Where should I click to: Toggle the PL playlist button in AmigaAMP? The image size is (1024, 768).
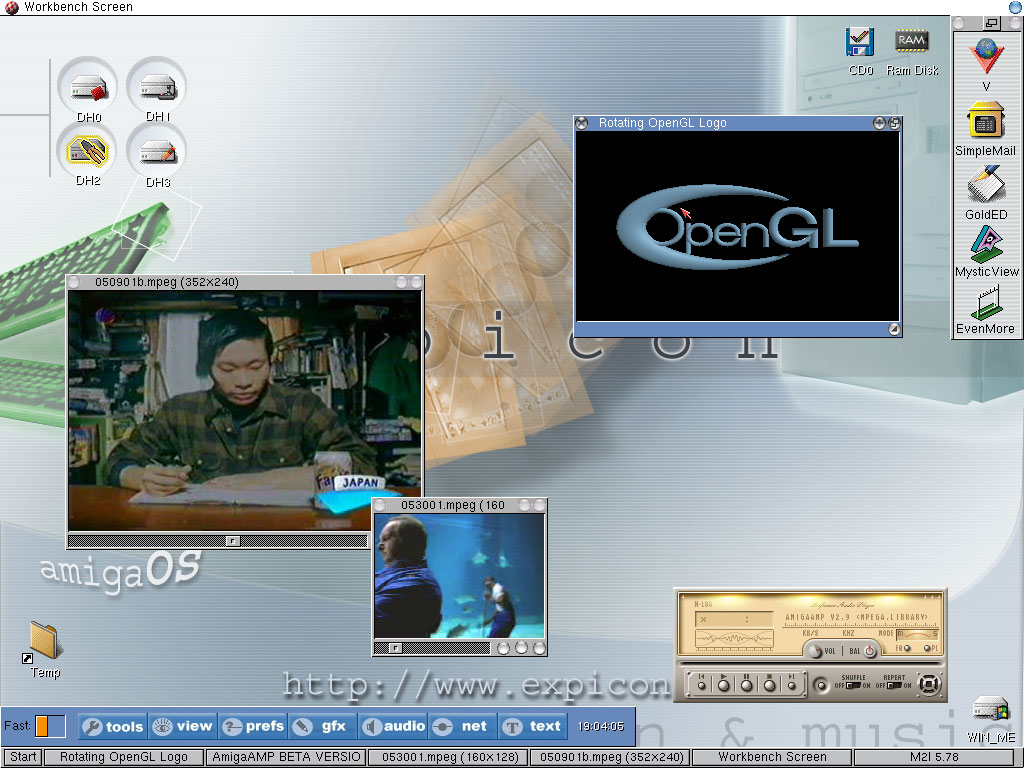[x=928, y=649]
